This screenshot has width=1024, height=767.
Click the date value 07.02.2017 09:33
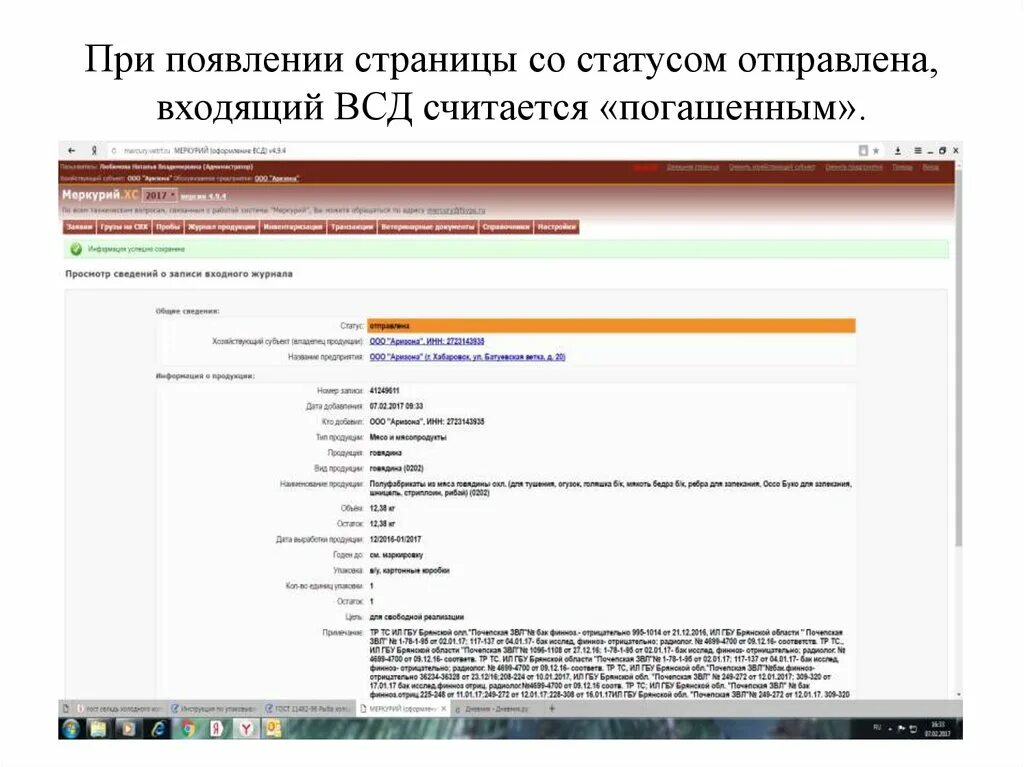click(396, 406)
